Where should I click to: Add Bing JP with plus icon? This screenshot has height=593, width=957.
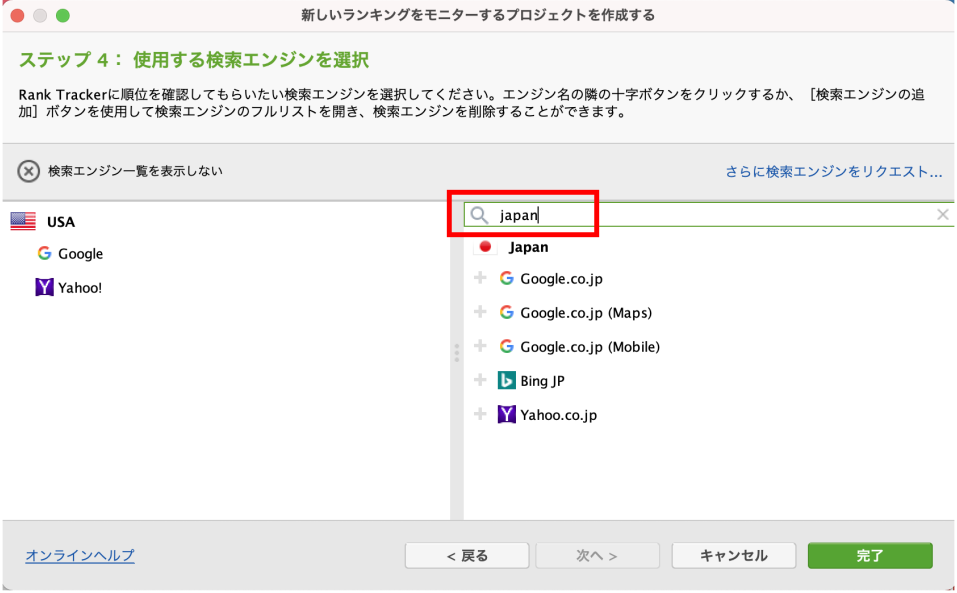480,381
